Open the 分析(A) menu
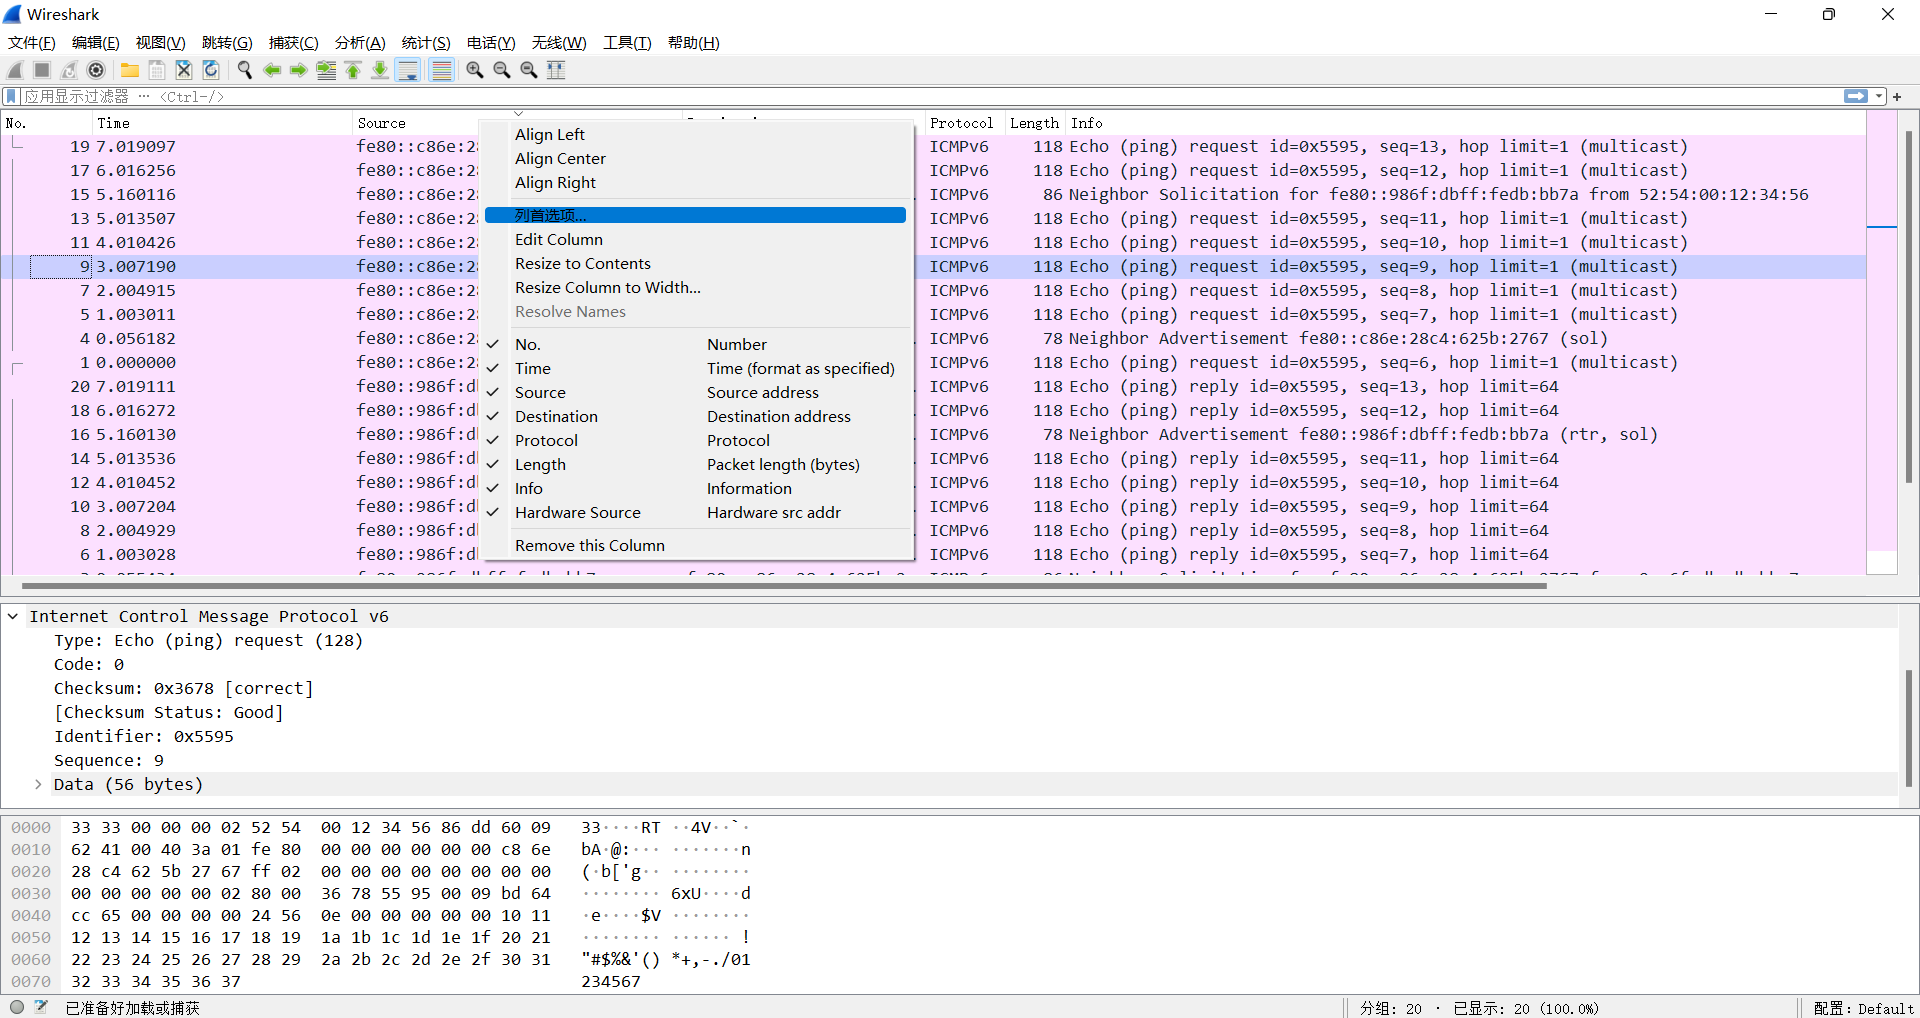Viewport: 1920px width, 1018px height. 360,42
